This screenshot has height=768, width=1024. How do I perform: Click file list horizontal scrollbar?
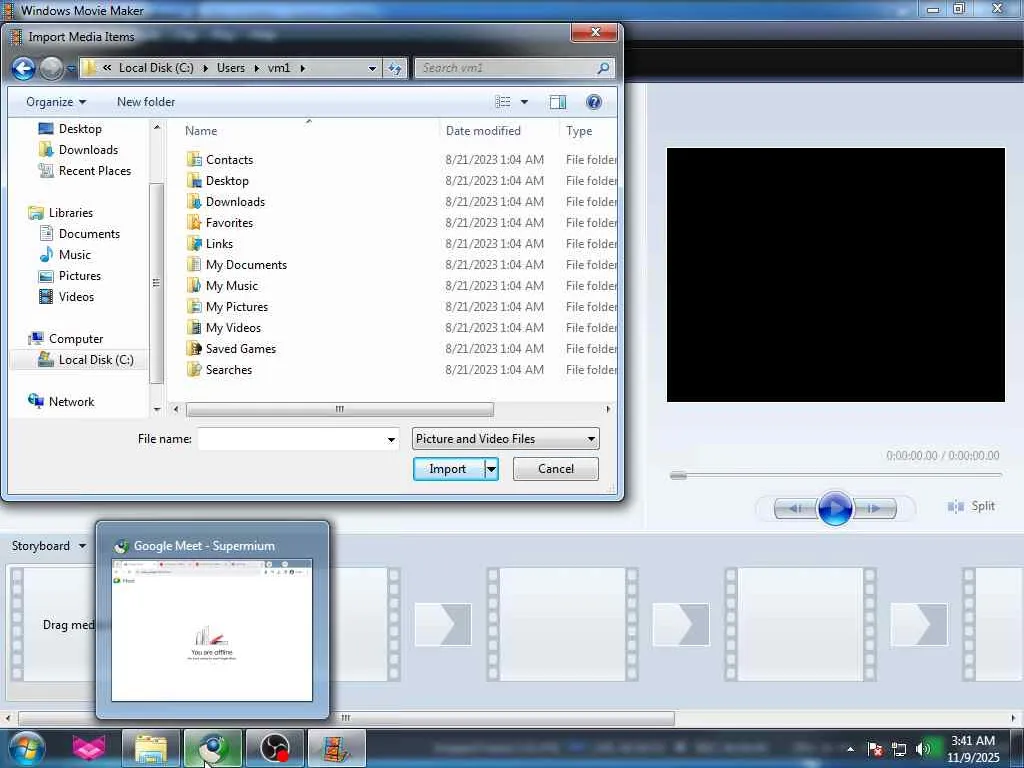pos(340,409)
